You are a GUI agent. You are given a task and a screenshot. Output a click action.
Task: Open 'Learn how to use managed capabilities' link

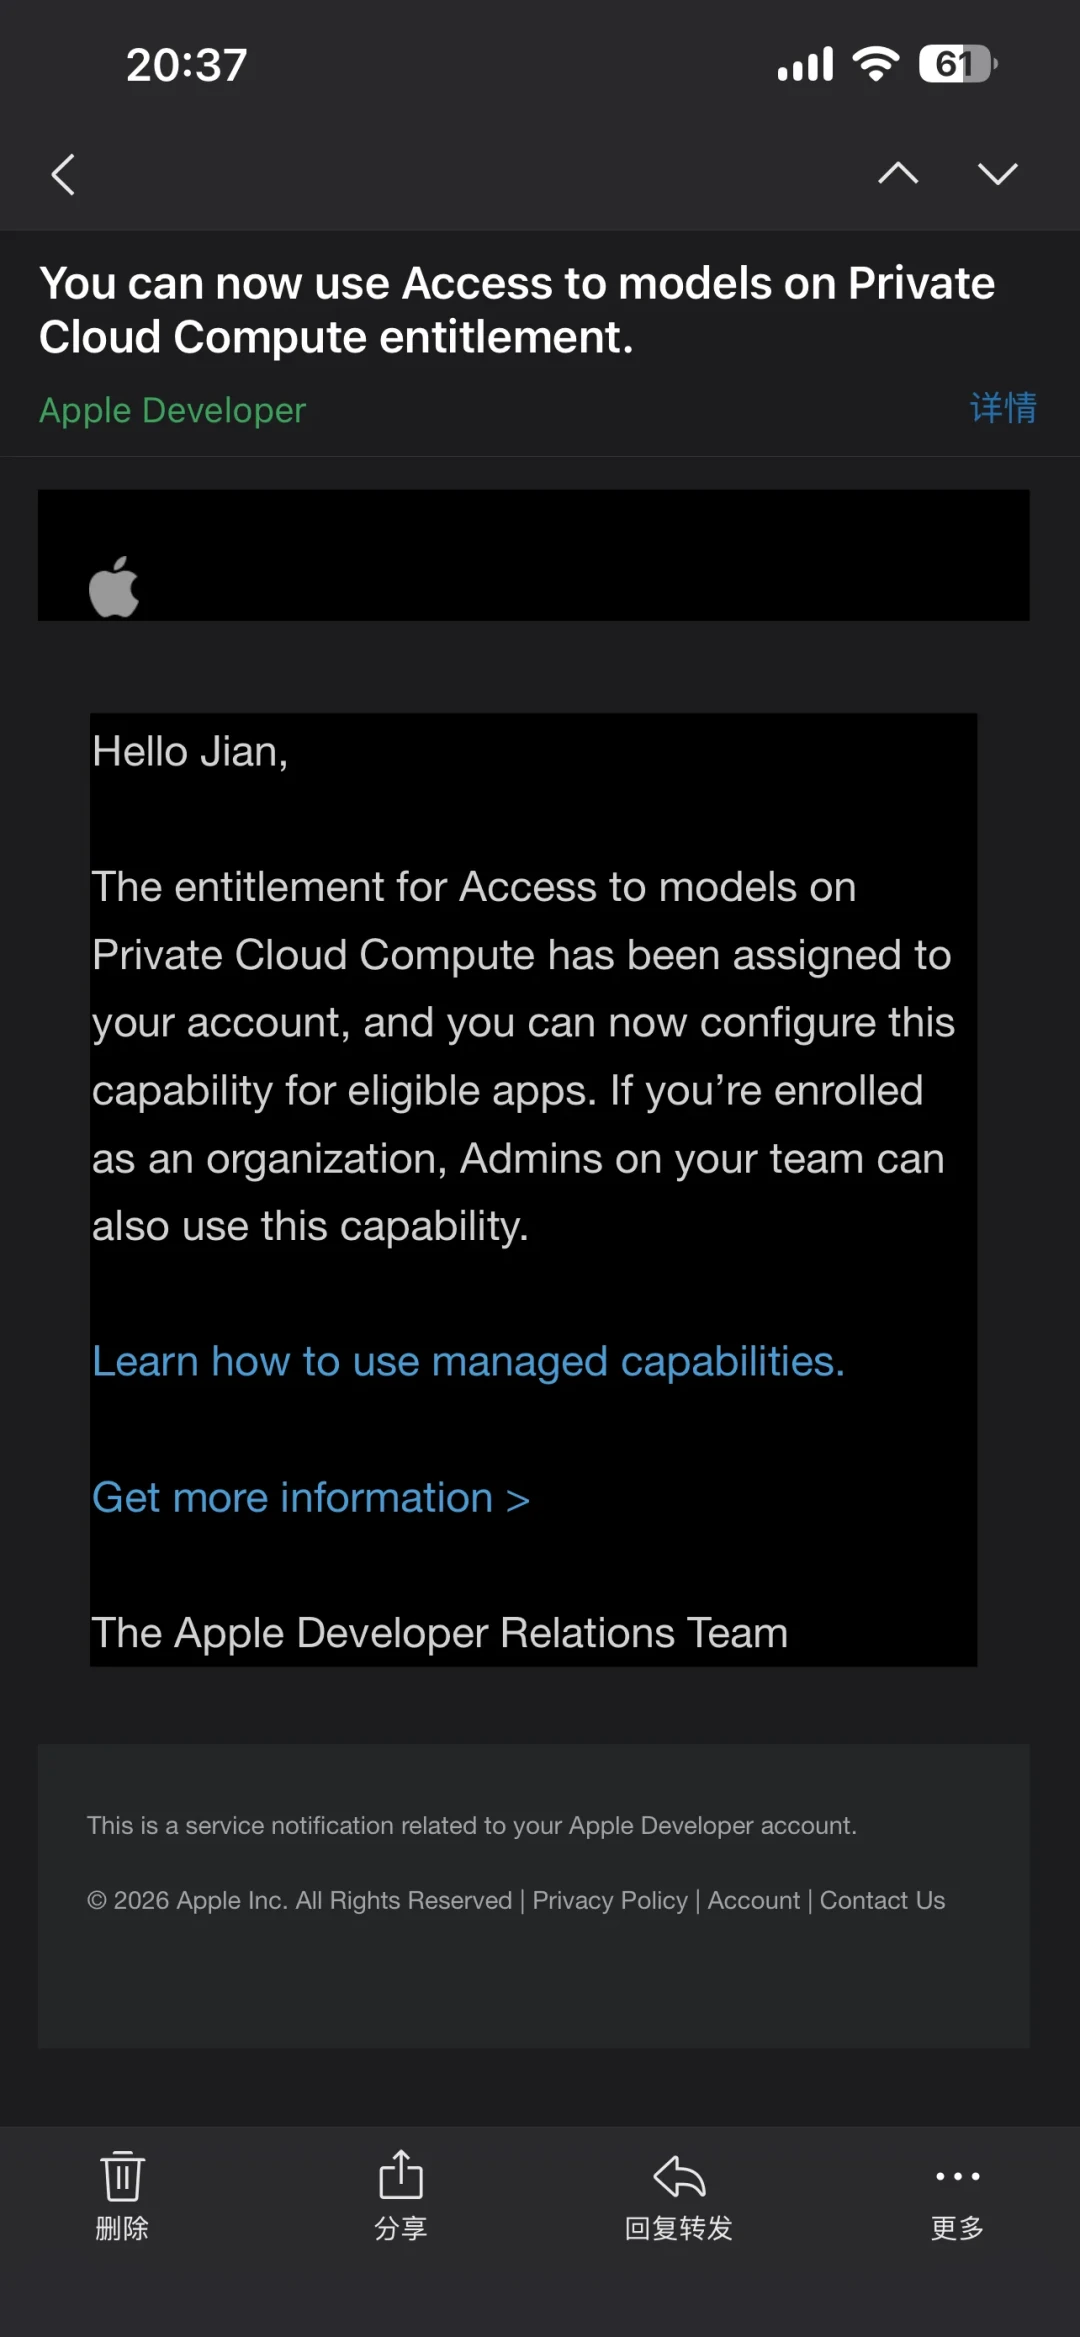point(468,1362)
